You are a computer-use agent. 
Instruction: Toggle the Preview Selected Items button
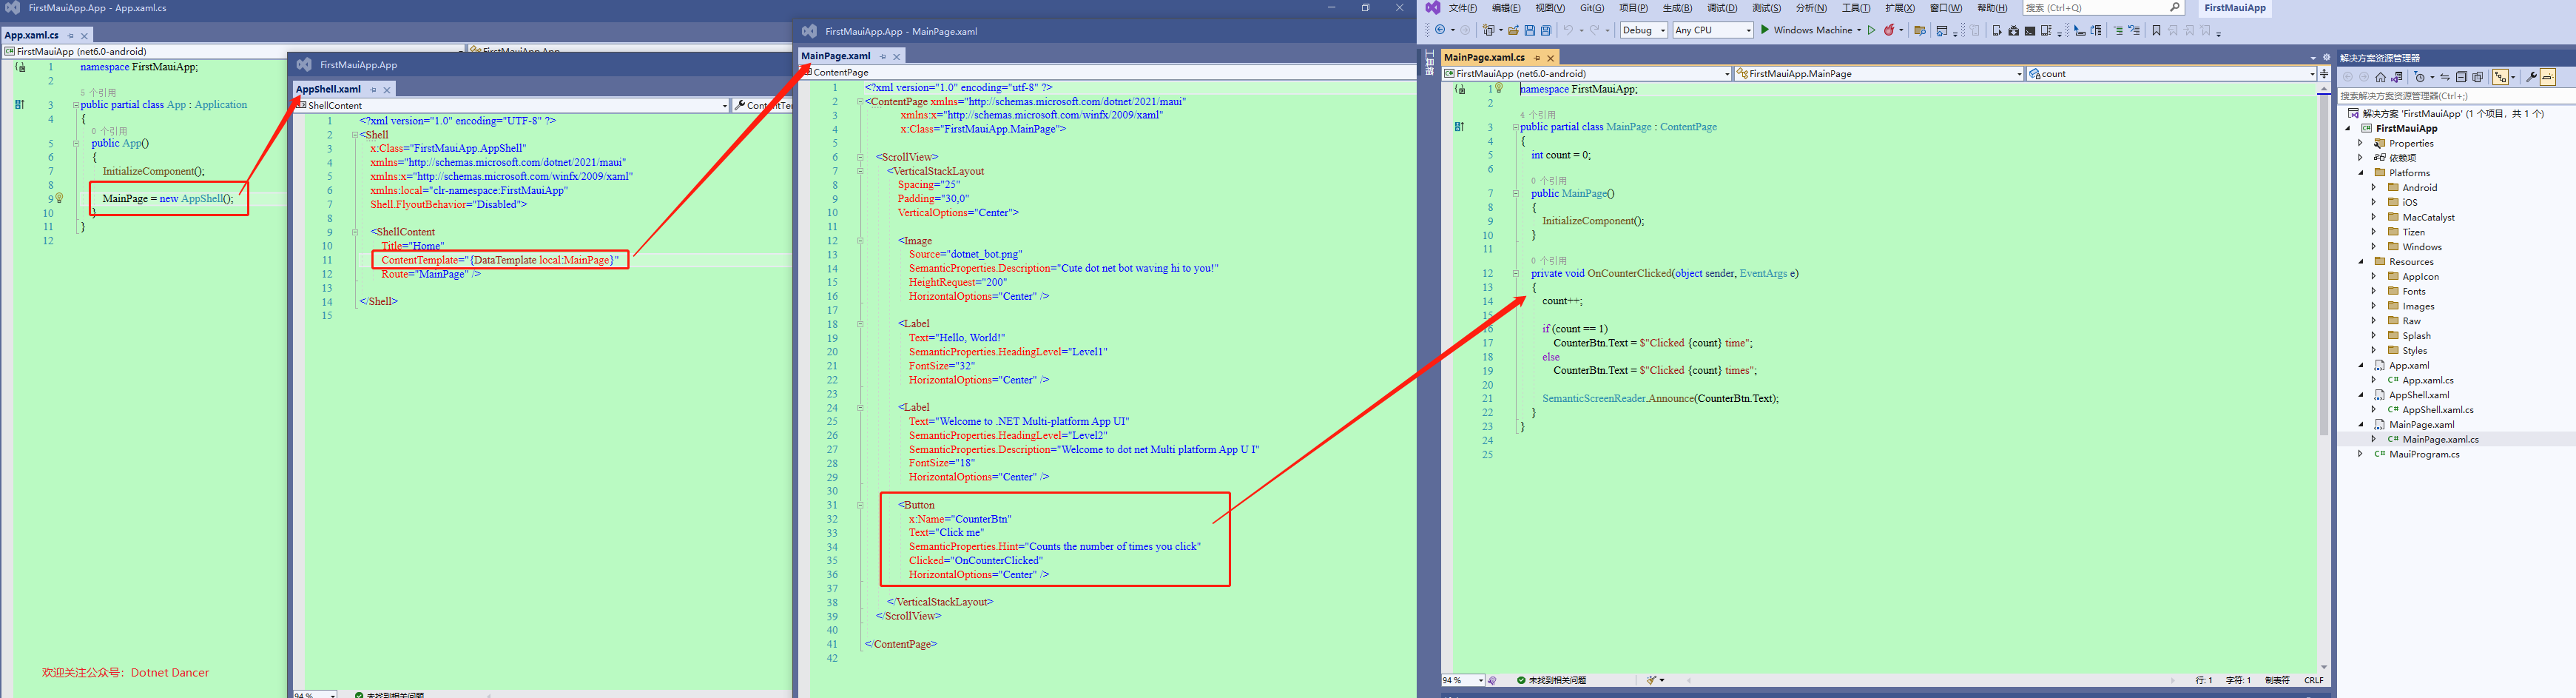pyautogui.click(x=2548, y=77)
